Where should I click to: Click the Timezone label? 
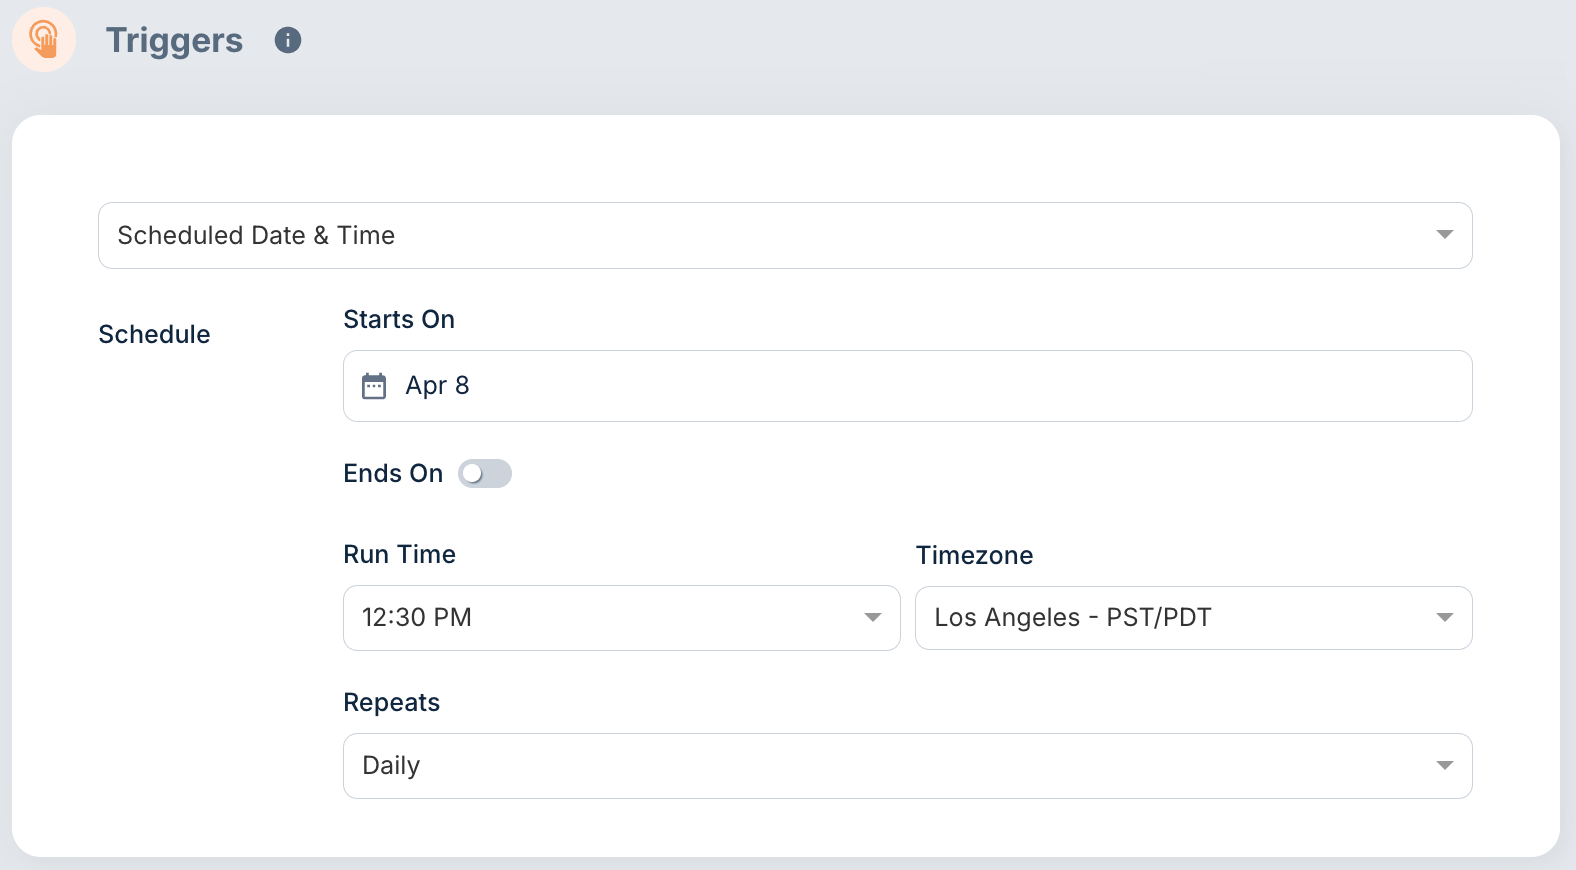tap(974, 555)
